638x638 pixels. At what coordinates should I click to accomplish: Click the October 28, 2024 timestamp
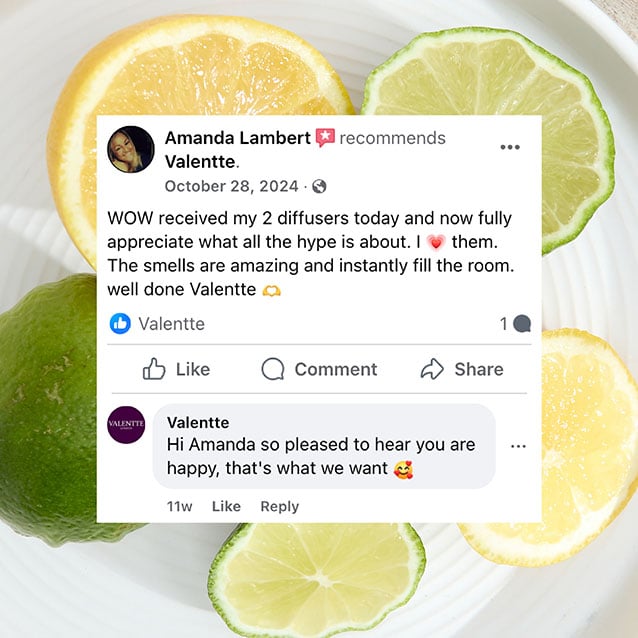(232, 186)
